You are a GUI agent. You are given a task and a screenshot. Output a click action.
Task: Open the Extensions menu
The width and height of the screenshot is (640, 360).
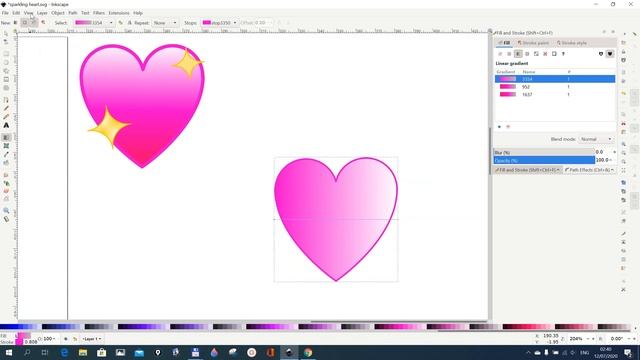click(x=119, y=13)
